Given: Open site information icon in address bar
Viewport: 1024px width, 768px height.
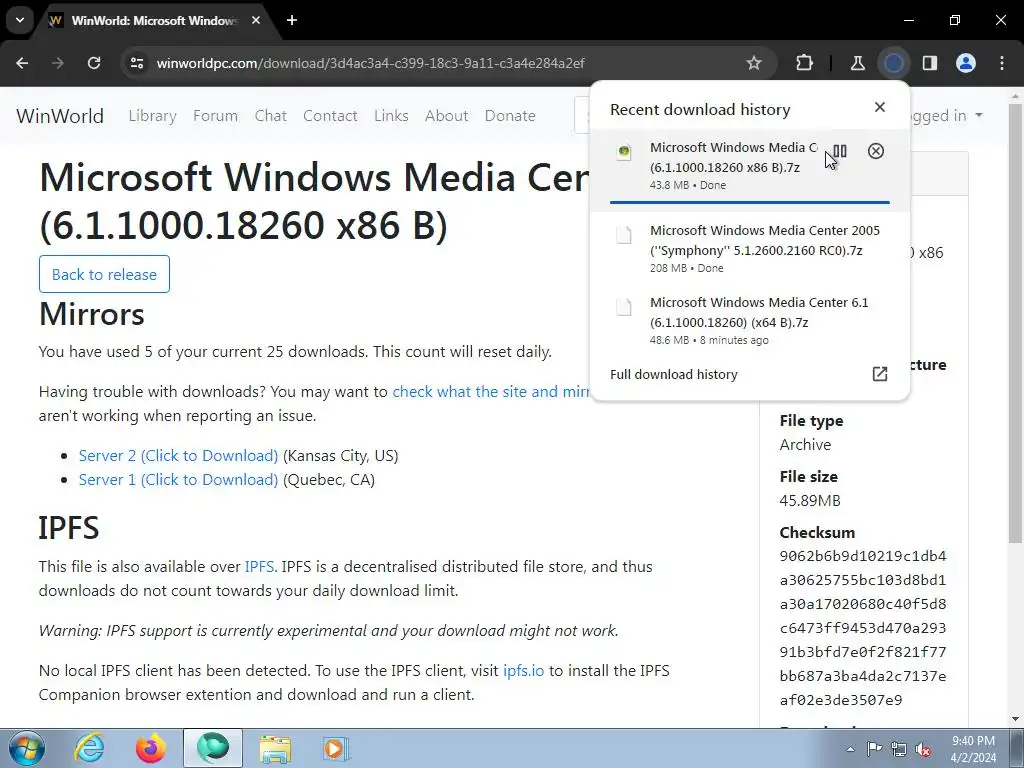Looking at the screenshot, I should click(137, 63).
